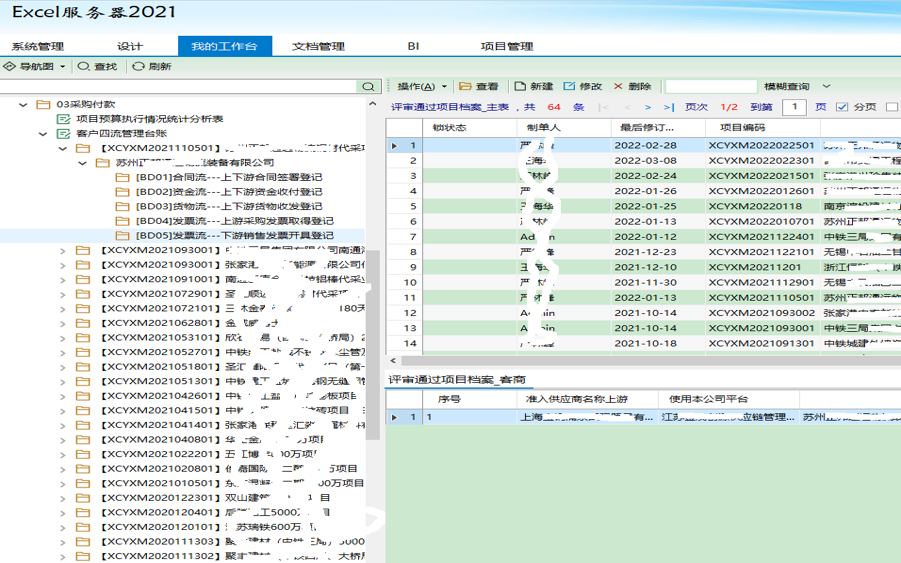Edit the record using 修改
This screenshot has width=901, height=563.
point(583,86)
